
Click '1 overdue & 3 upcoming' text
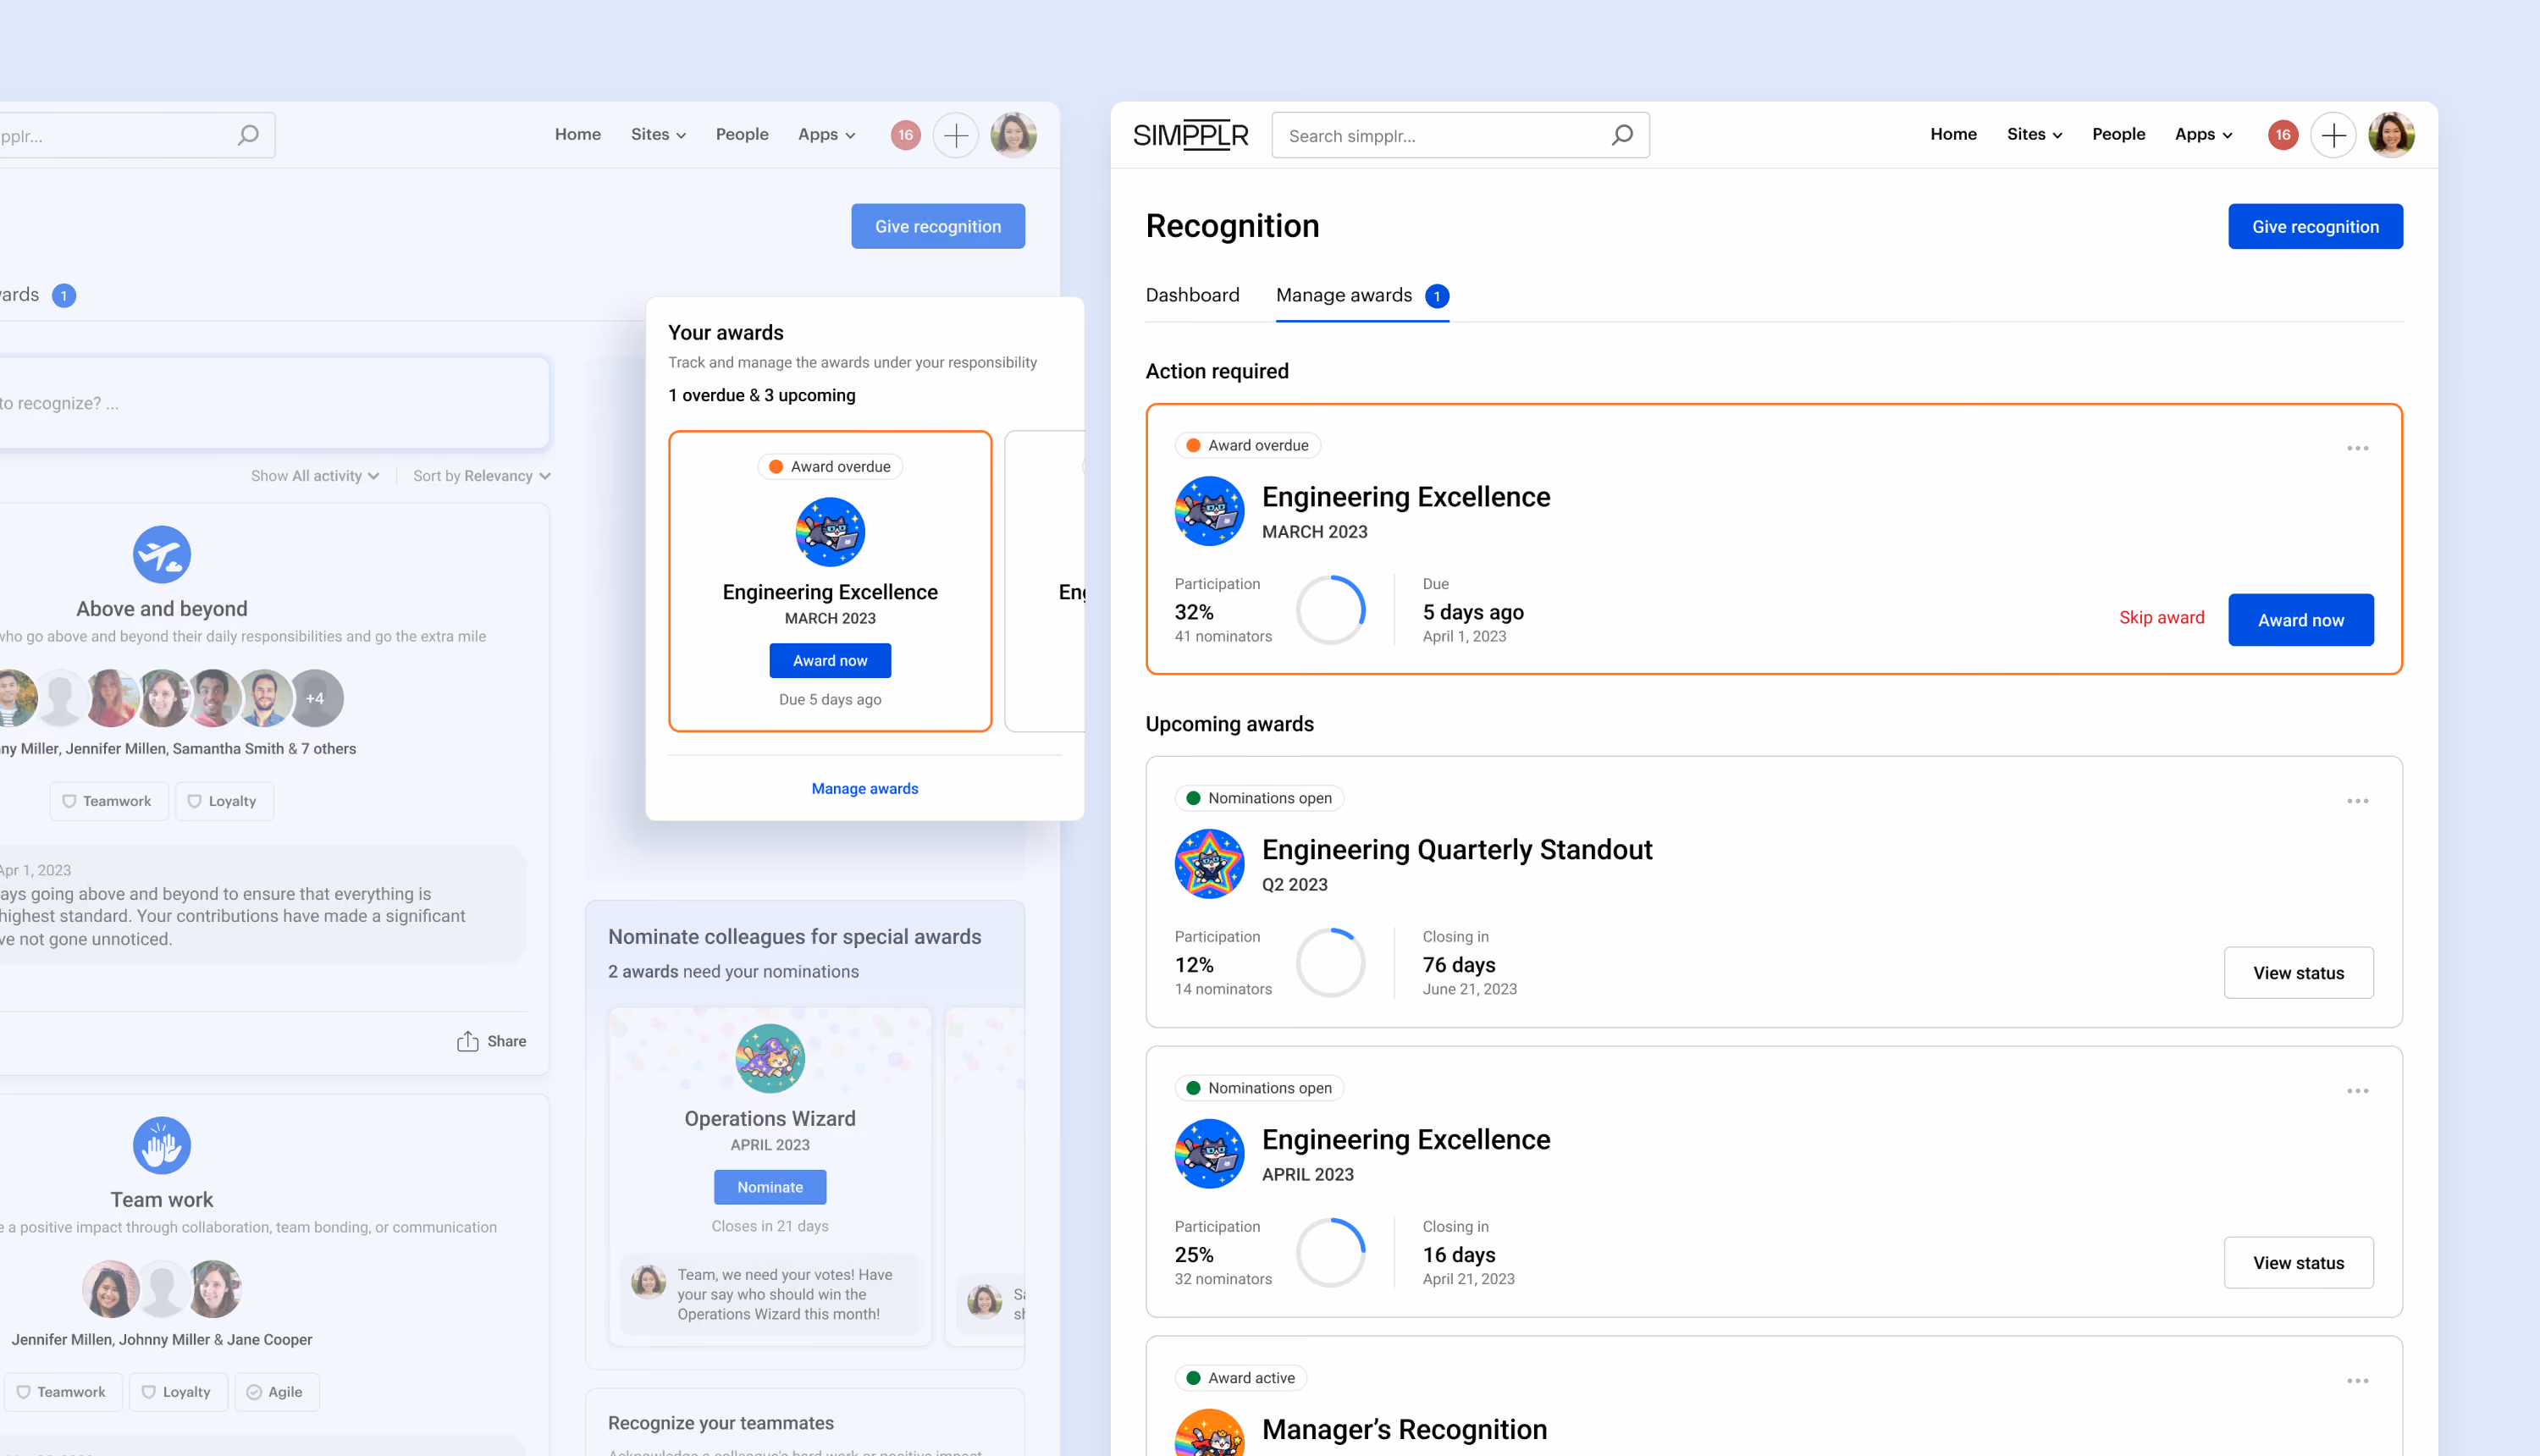[x=762, y=395]
